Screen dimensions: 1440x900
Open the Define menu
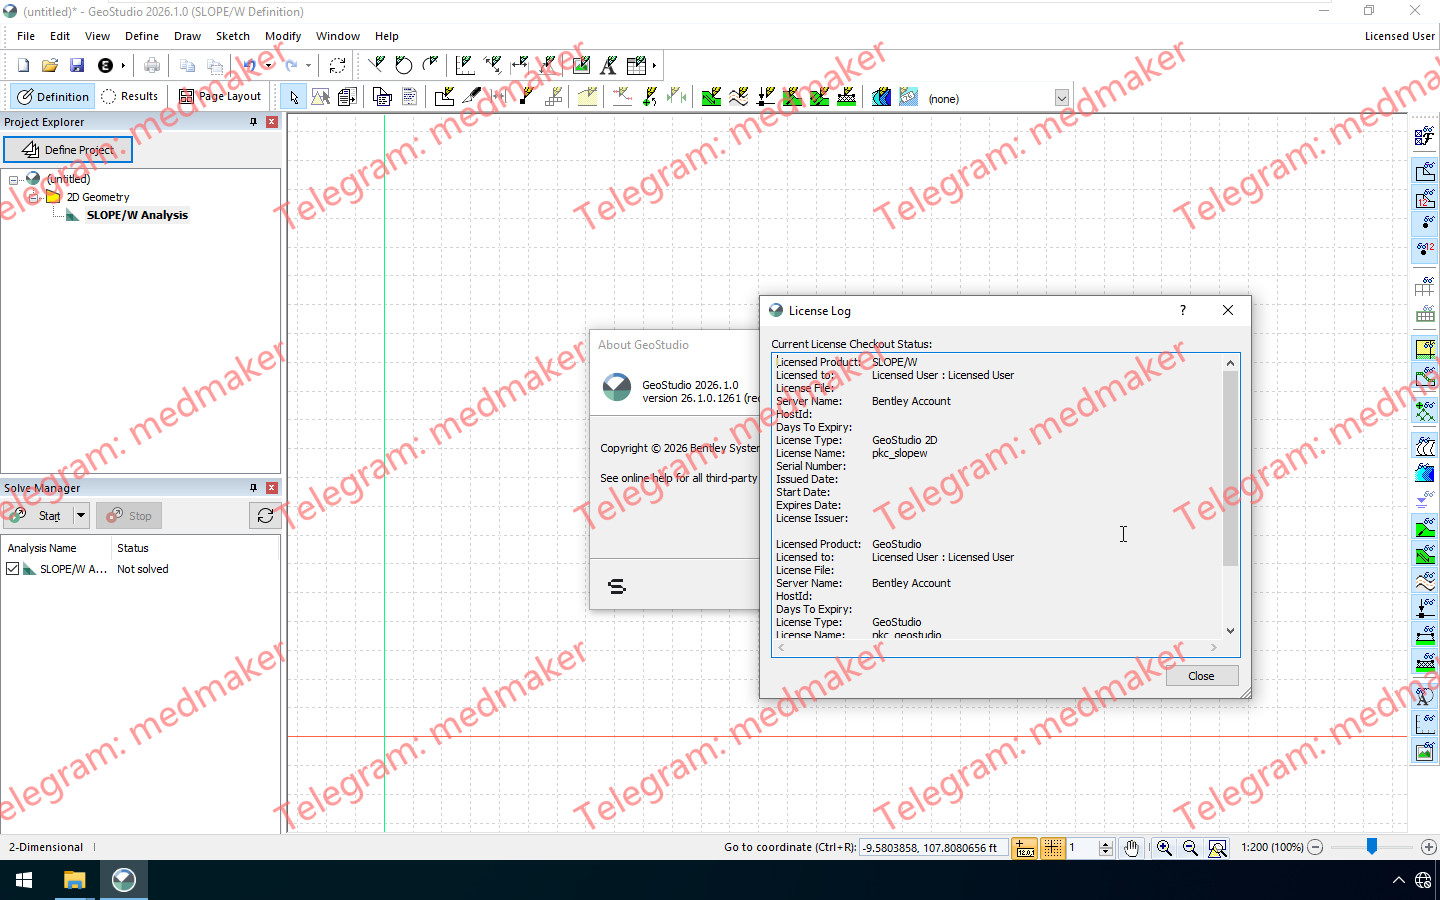click(142, 36)
